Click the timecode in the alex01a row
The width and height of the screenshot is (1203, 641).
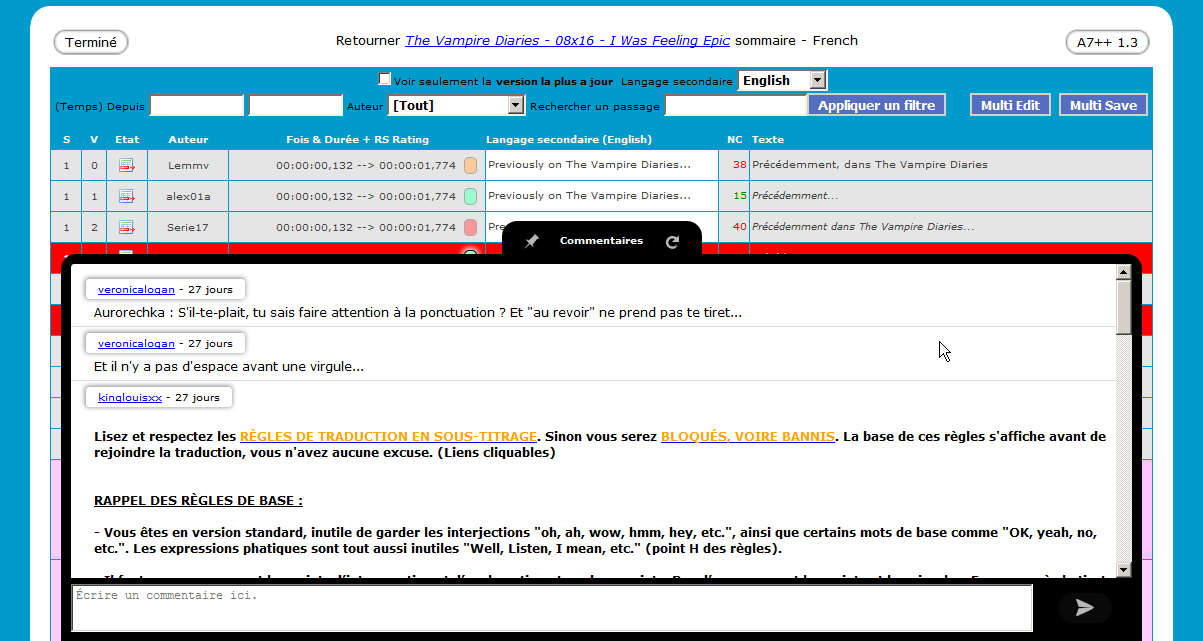pyautogui.click(x=366, y=196)
